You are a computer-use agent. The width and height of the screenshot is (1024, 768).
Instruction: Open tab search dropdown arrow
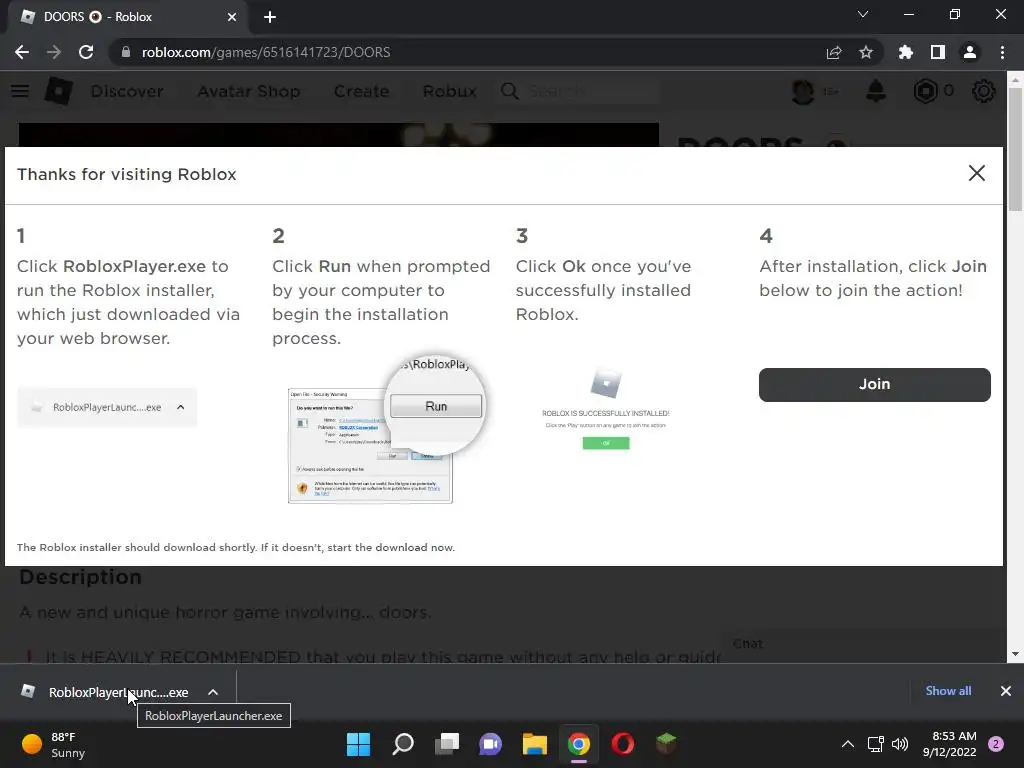coord(863,14)
